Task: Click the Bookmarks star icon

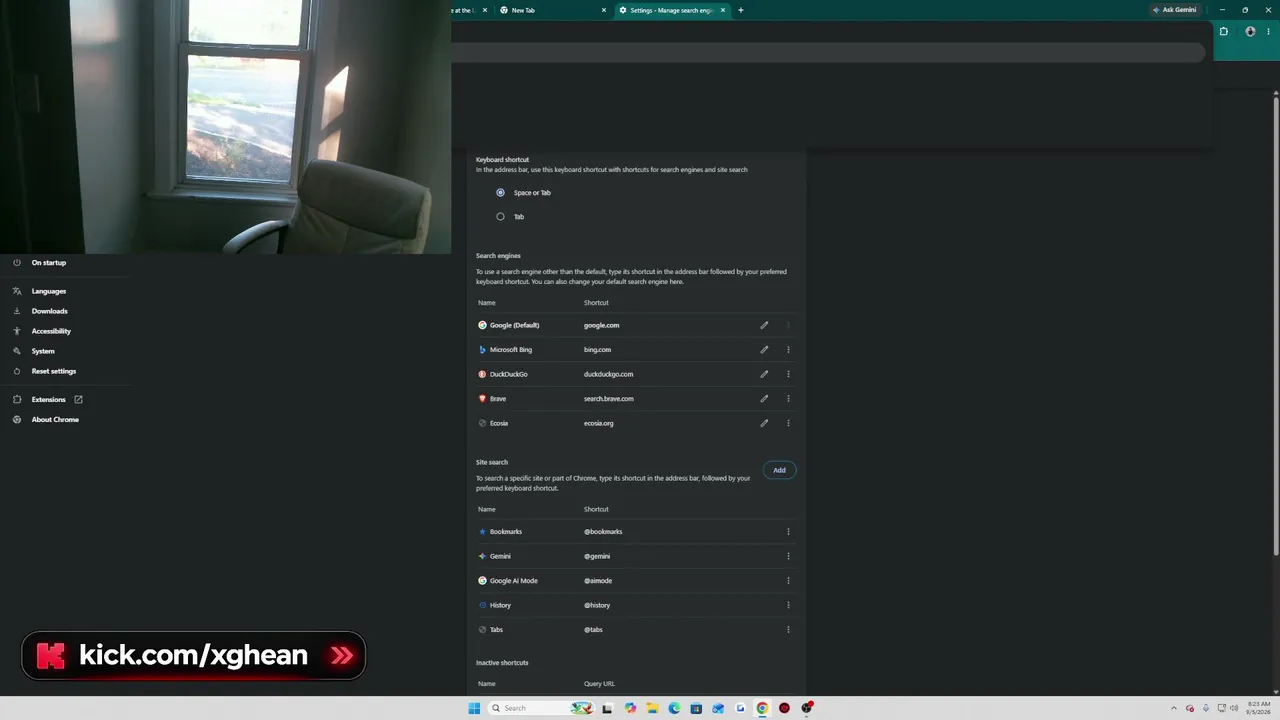Action: coord(482,532)
